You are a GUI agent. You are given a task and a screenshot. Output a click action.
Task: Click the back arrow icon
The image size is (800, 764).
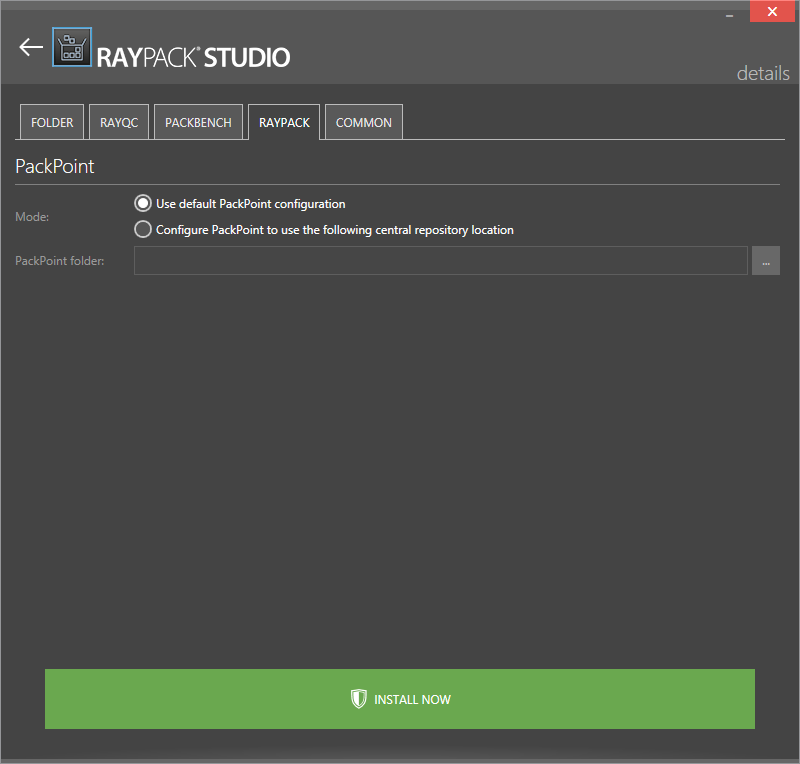pos(31,47)
